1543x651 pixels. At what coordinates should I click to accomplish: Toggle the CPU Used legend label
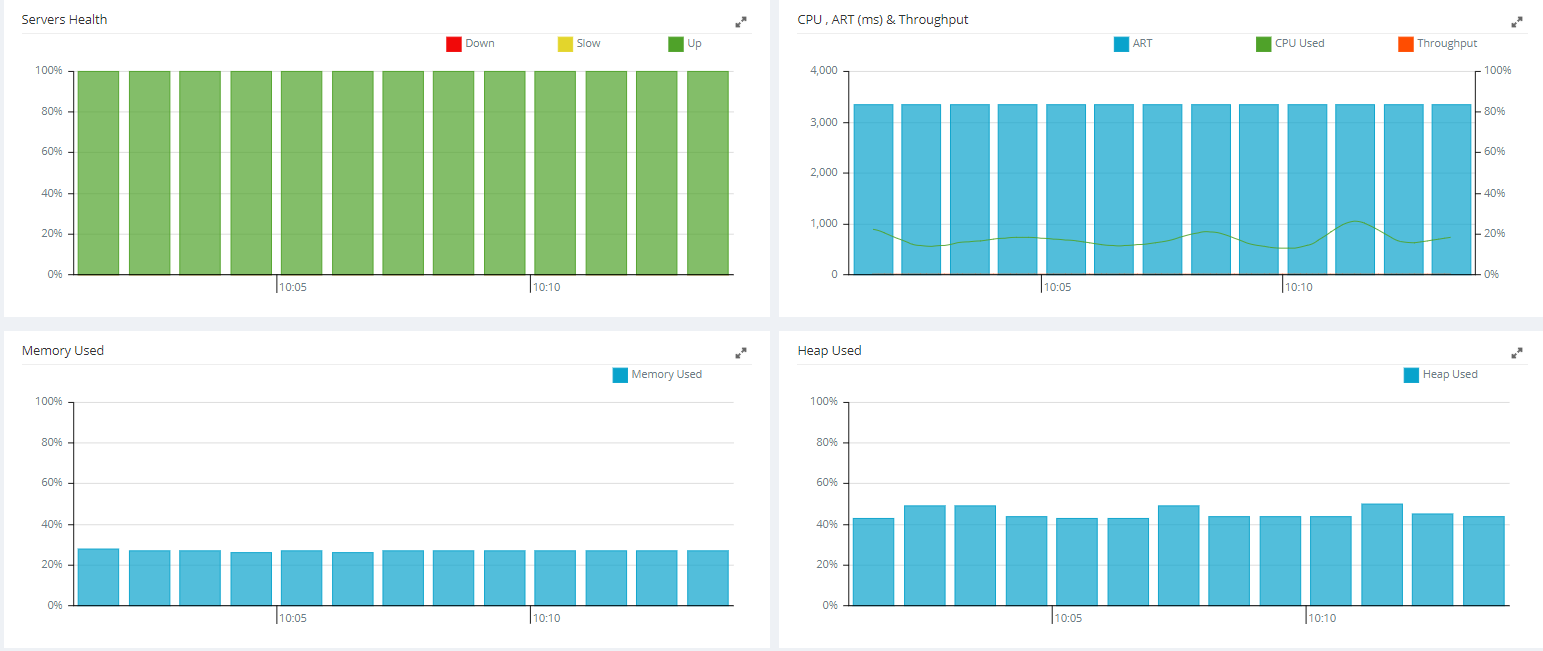(1299, 44)
